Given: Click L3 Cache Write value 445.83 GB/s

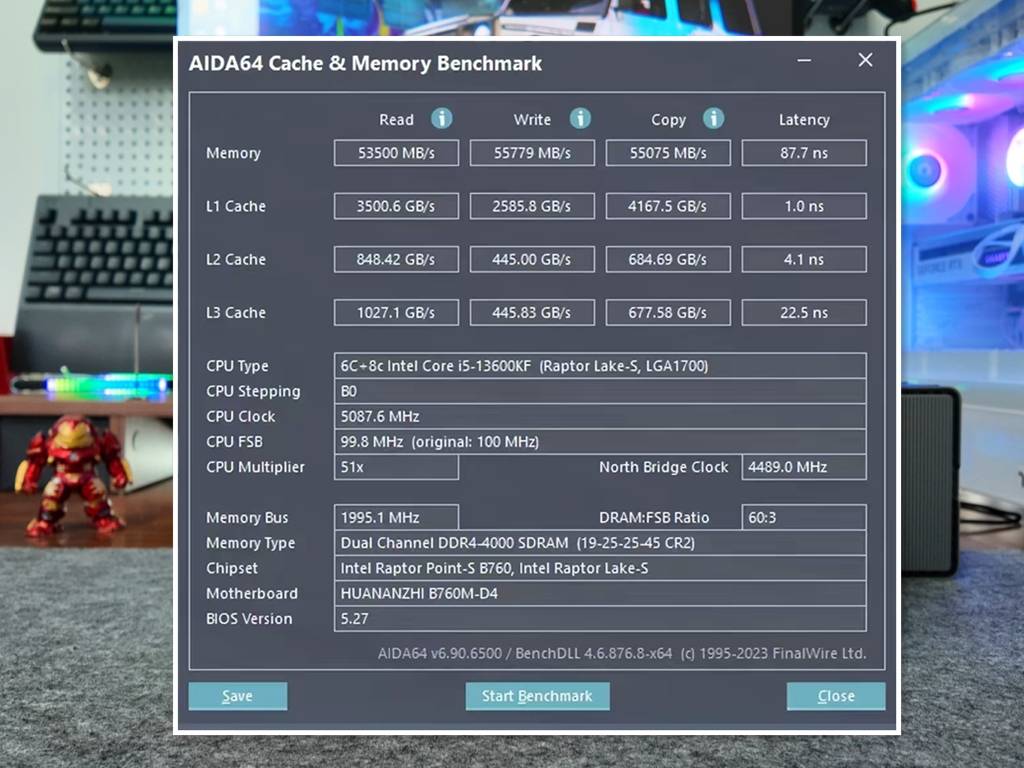Looking at the screenshot, I should pyautogui.click(x=532, y=313).
